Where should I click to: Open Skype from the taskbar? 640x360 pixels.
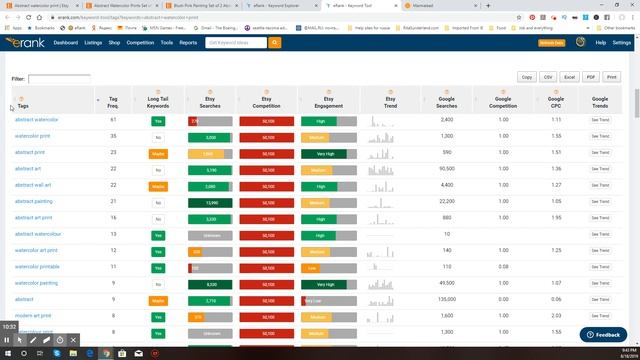[x=57, y=353]
